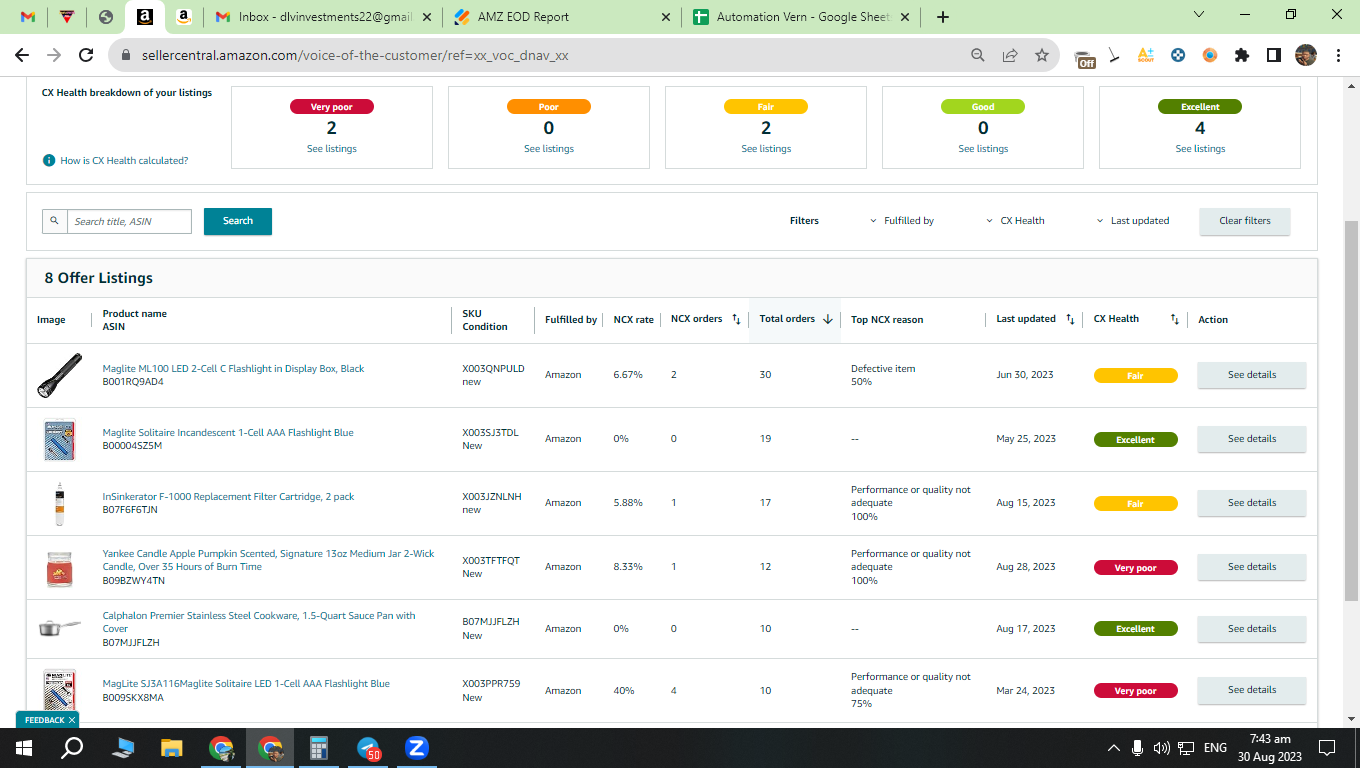The height and width of the screenshot is (768, 1360).
Task: Bookmark this page with the star icon
Action: click(x=1042, y=55)
